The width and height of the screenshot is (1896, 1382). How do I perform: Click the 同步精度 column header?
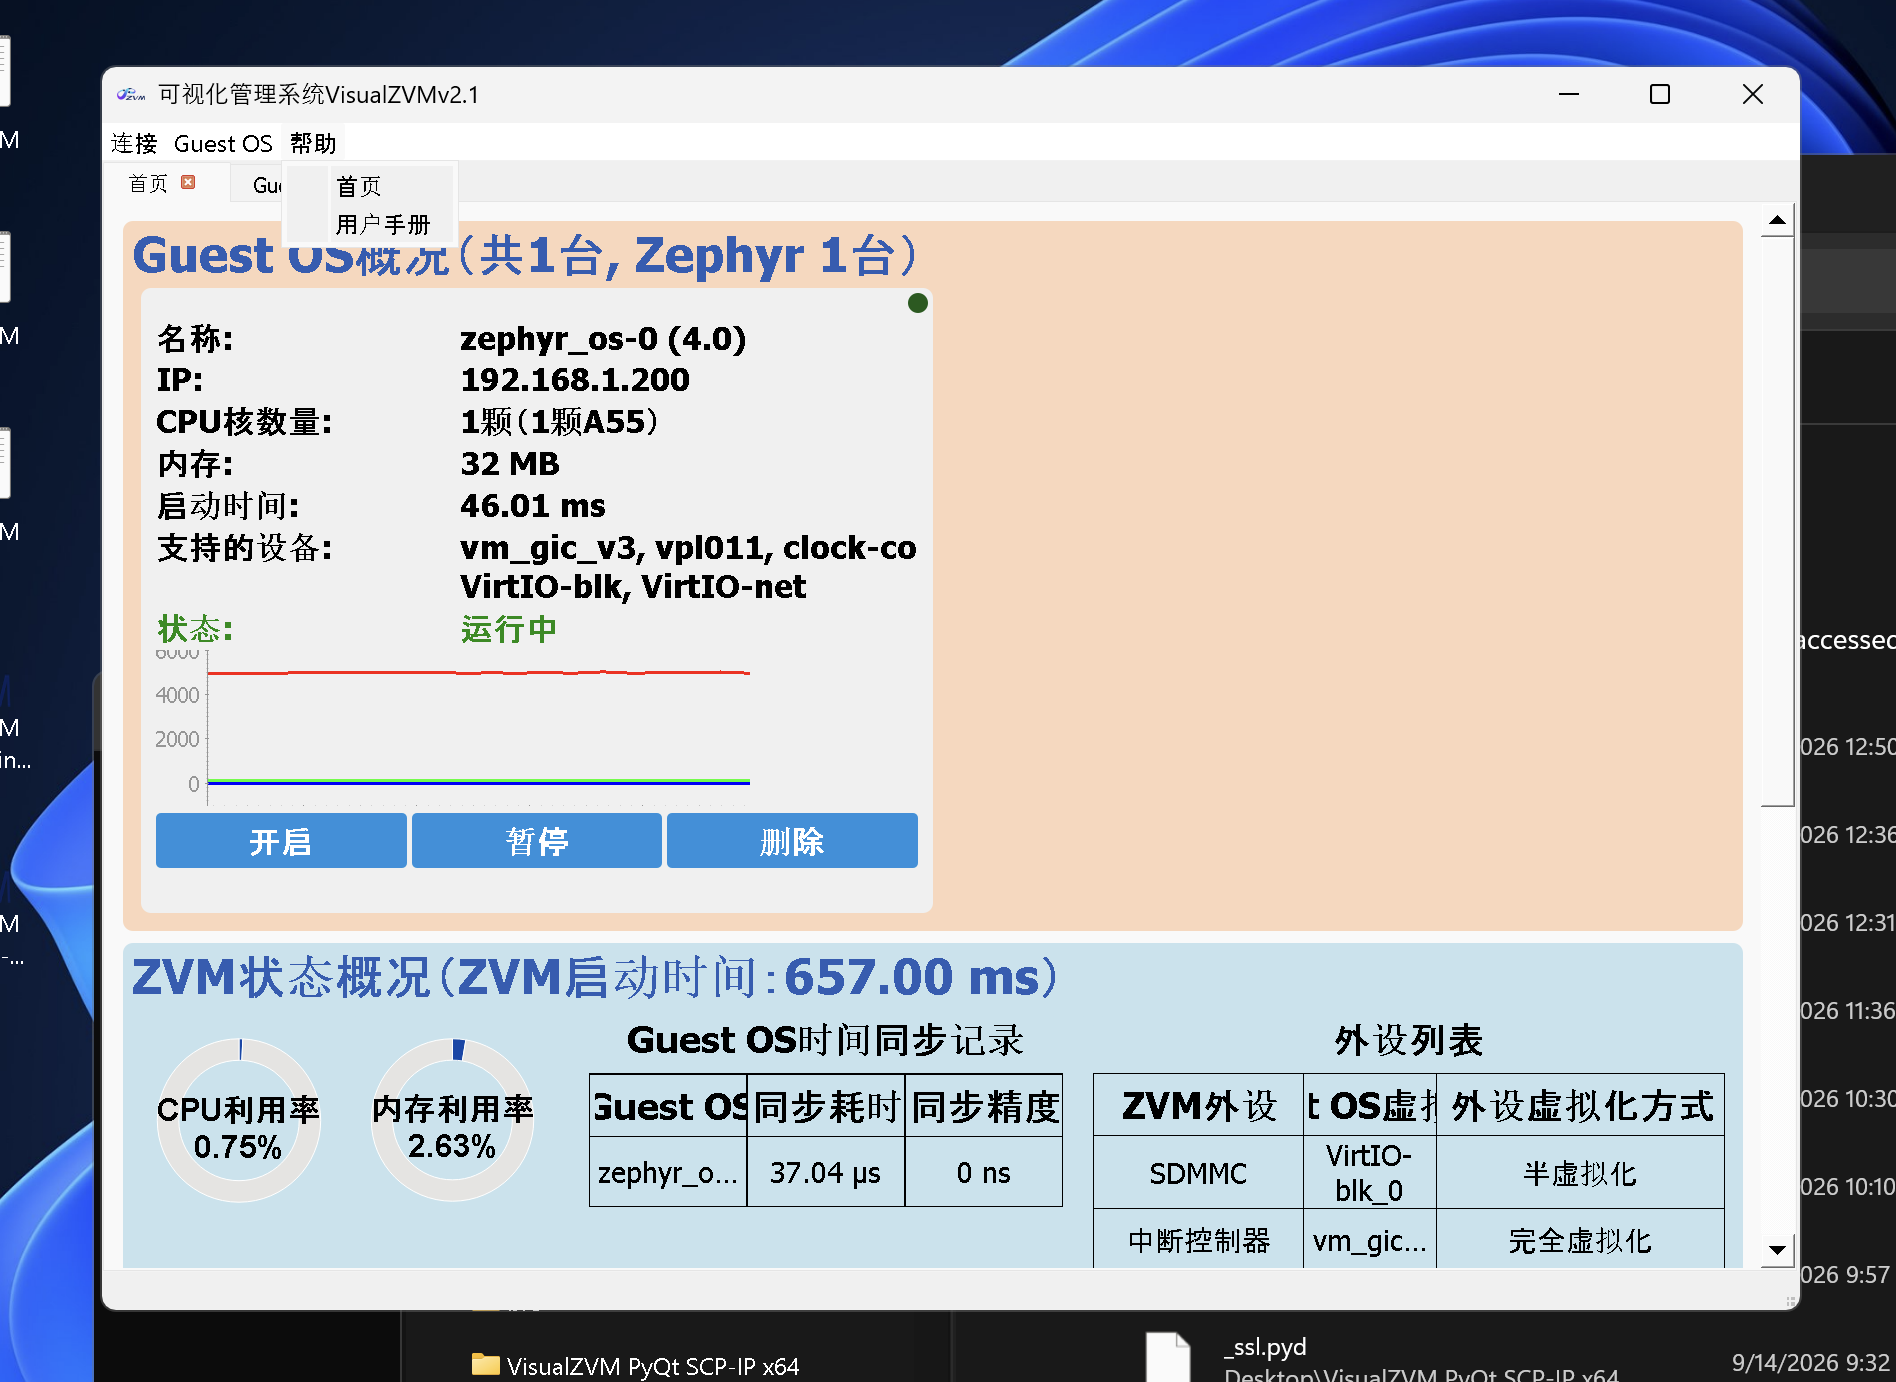click(x=984, y=1106)
